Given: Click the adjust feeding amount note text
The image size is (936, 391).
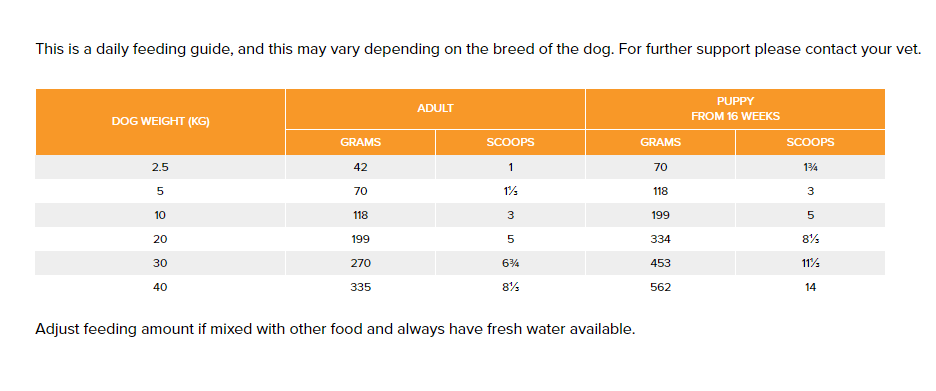Looking at the screenshot, I should point(335,329).
